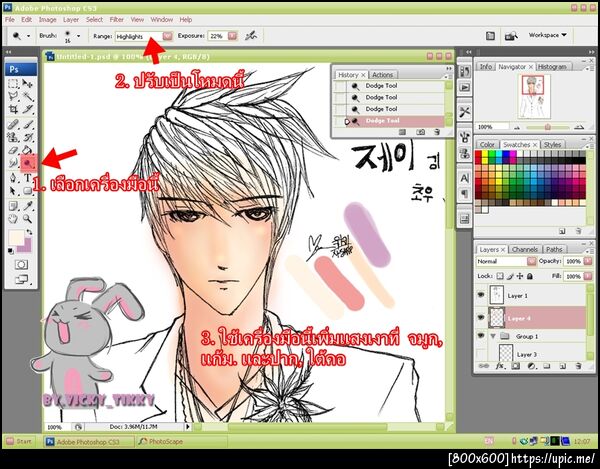This screenshot has width=600, height=469.
Task: Open the Image menu
Action: pos(47,20)
